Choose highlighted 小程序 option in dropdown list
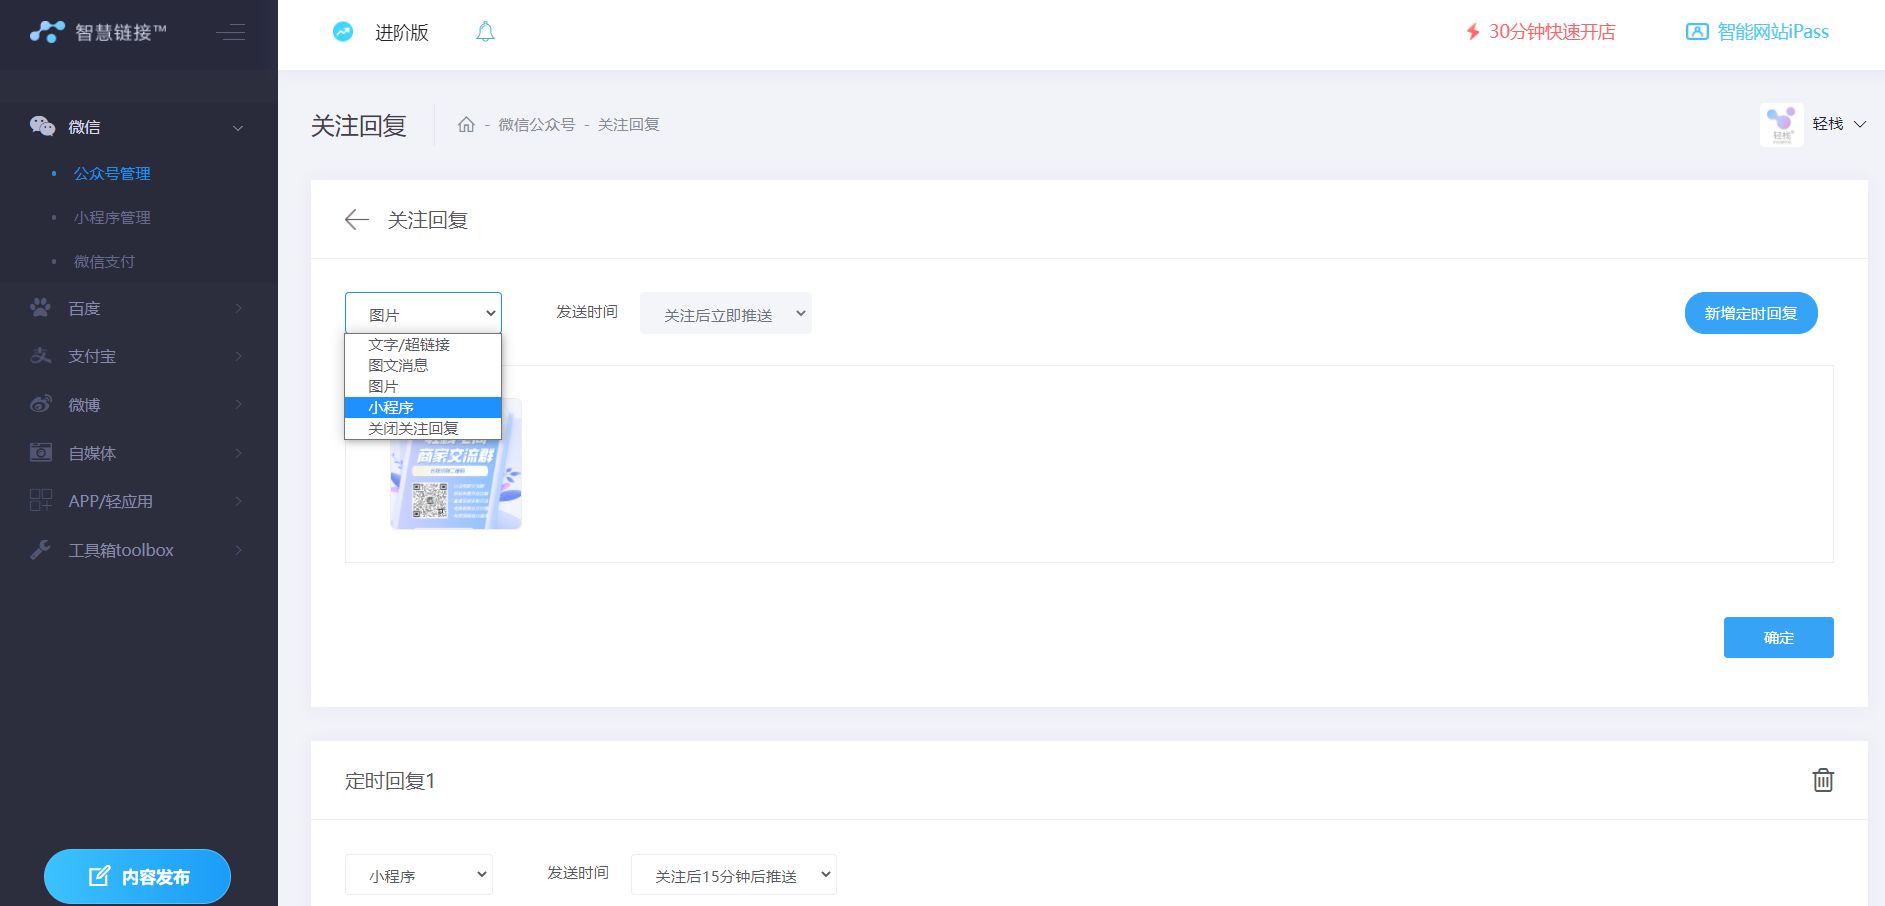The height and width of the screenshot is (906, 1885). point(423,407)
